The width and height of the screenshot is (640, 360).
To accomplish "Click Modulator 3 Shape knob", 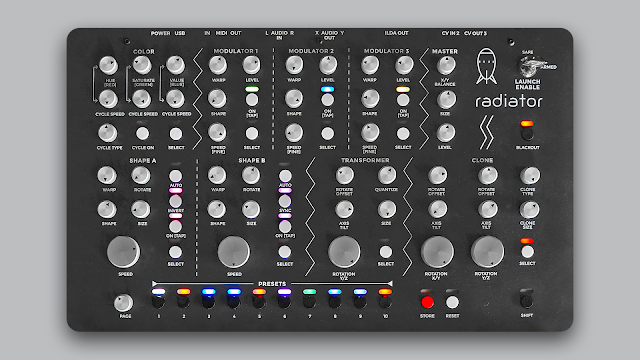I will point(370,99).
